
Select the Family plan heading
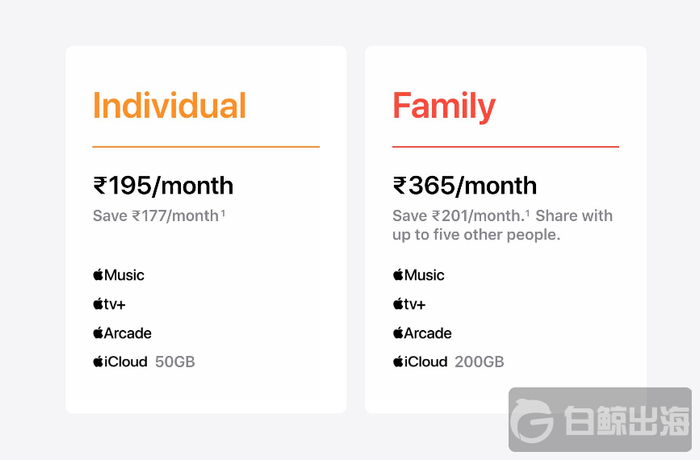pos(444,105)
